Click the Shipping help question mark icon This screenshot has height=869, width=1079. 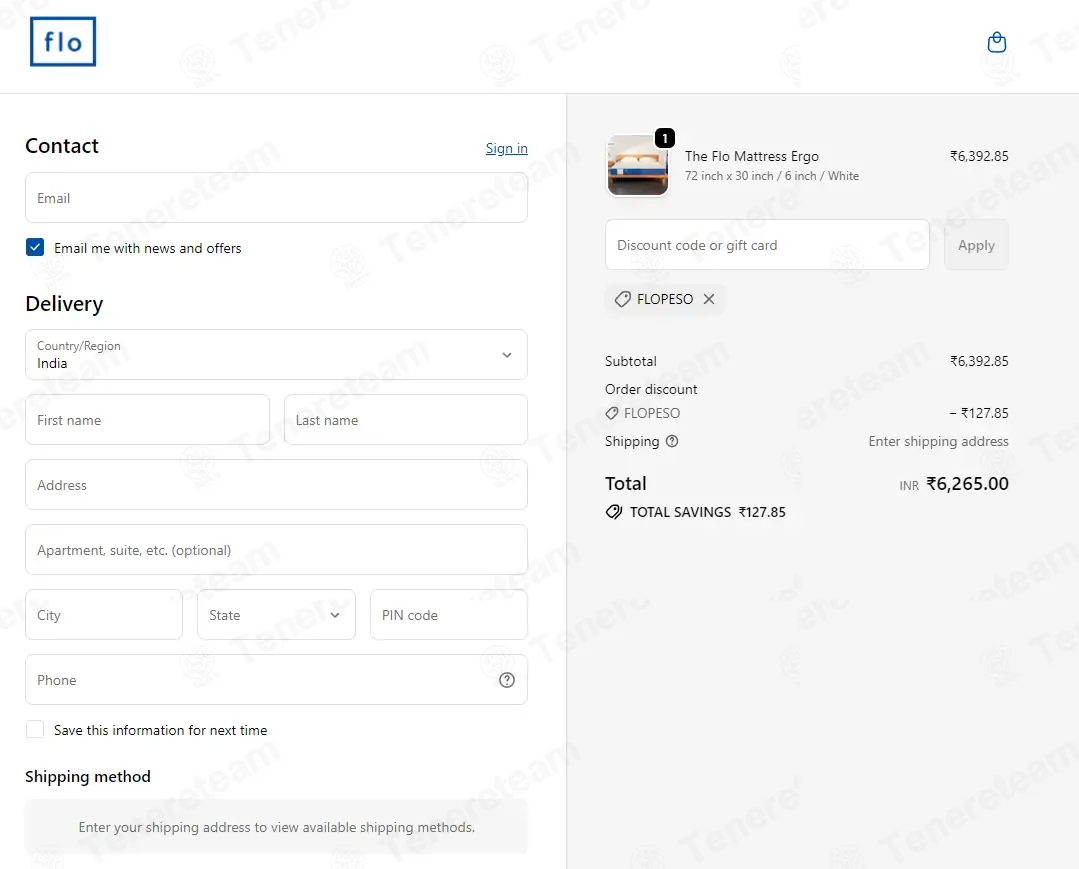672,441
